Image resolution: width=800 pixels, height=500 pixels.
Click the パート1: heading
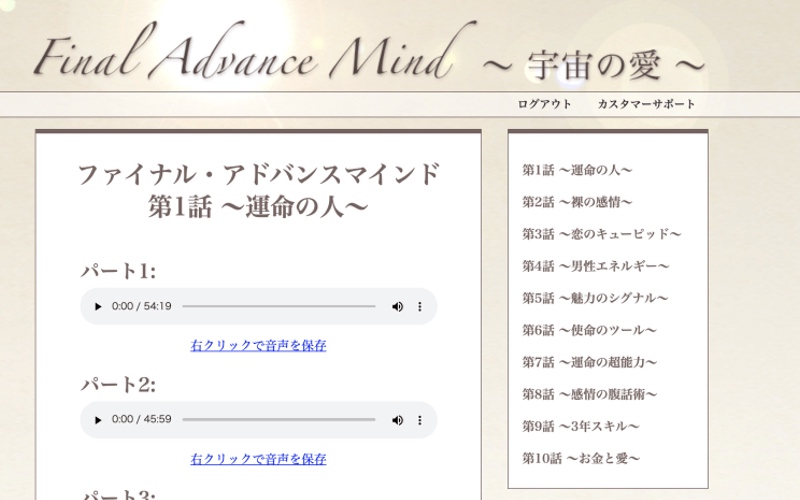(118, 271)
